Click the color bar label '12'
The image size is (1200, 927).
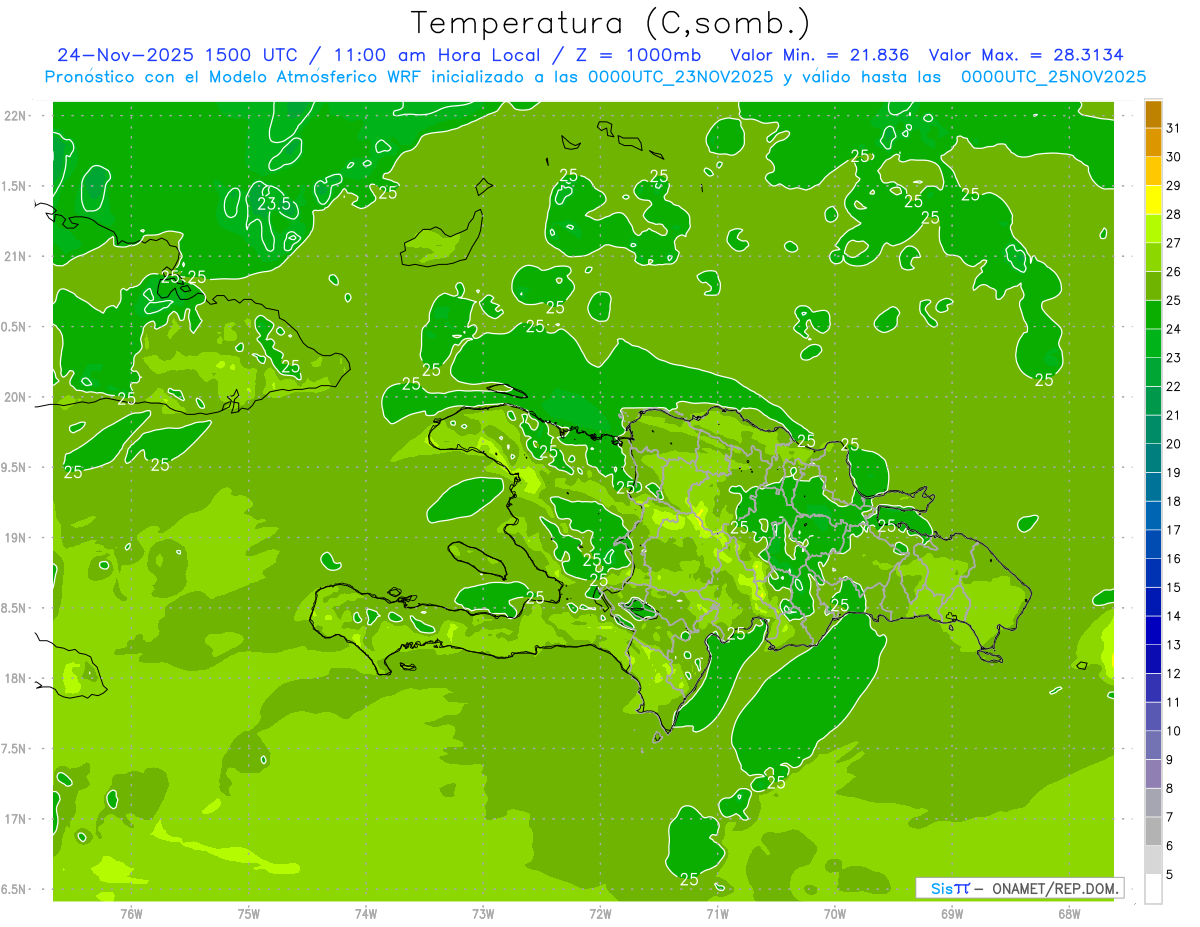pyautogui.click(x=1174, y=674)
